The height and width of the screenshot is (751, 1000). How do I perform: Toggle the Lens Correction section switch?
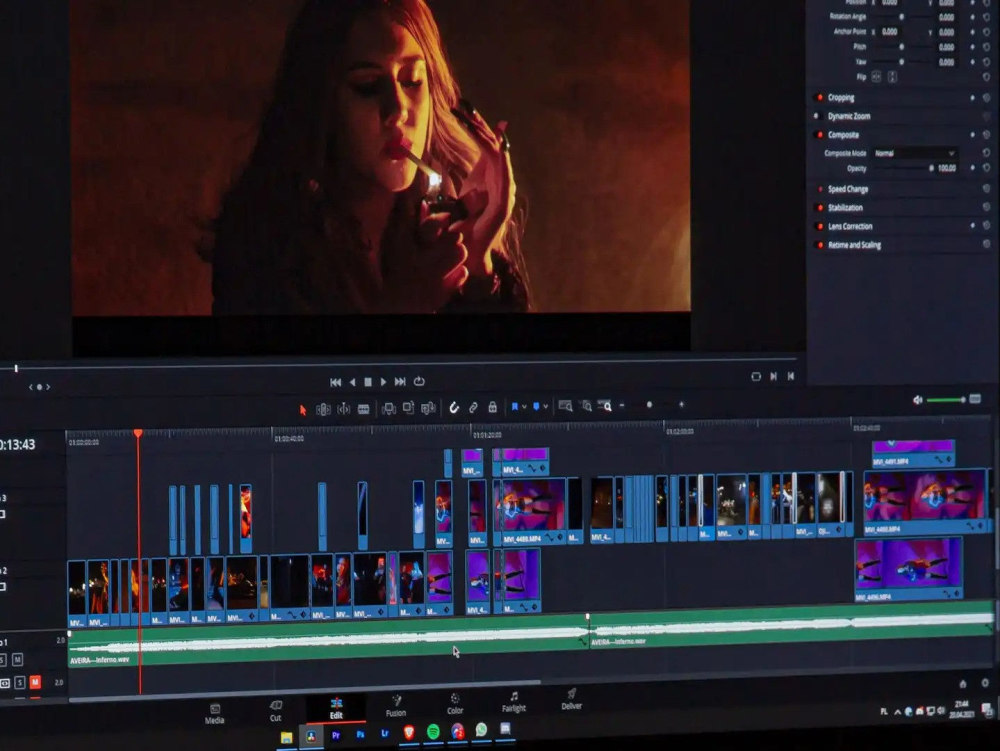tap(820, 226)
